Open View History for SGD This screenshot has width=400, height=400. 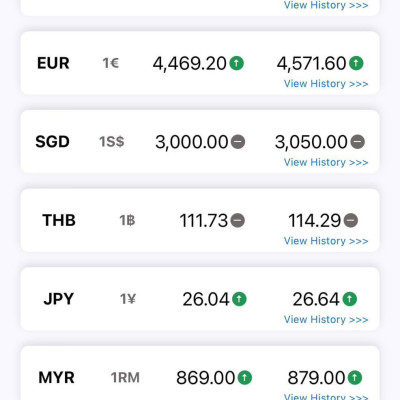tap(326, 162)
